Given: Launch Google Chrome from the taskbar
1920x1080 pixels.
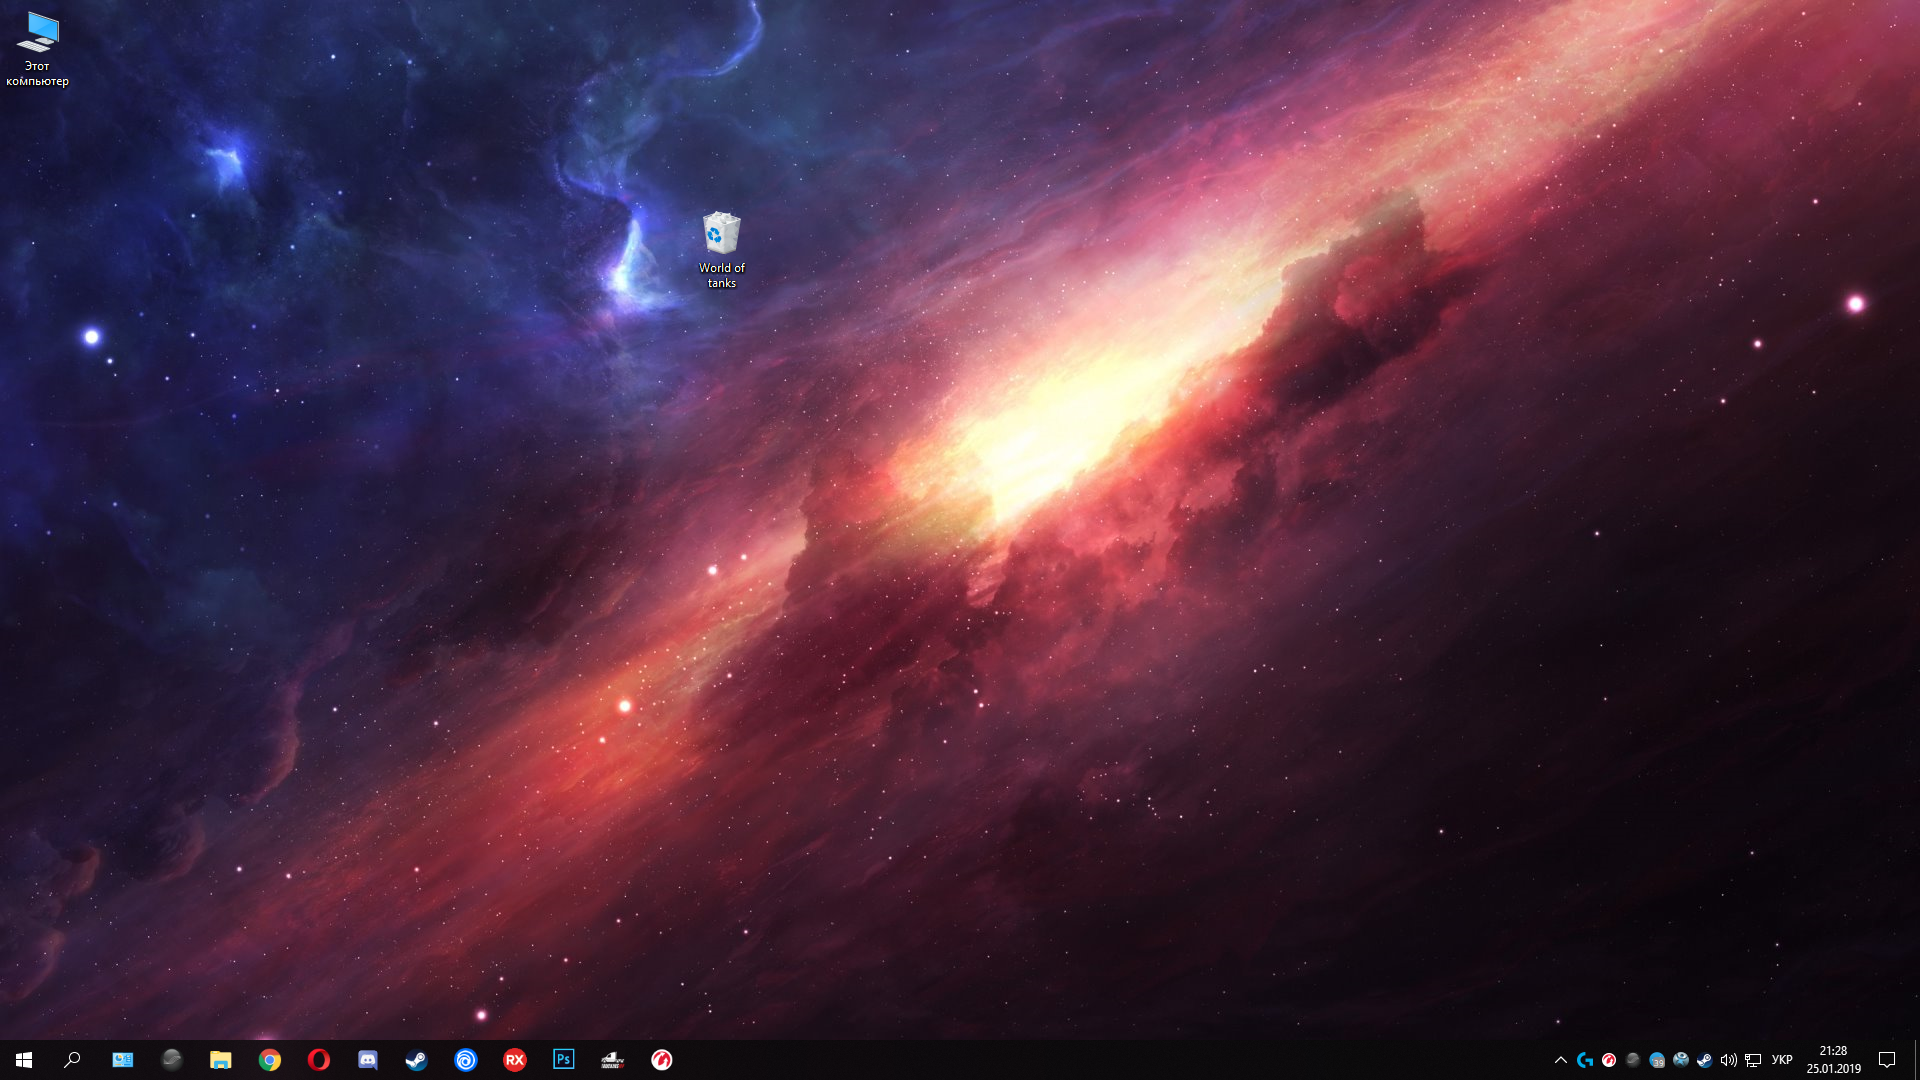Looking at the screenshot, I should pos(269,1060).
